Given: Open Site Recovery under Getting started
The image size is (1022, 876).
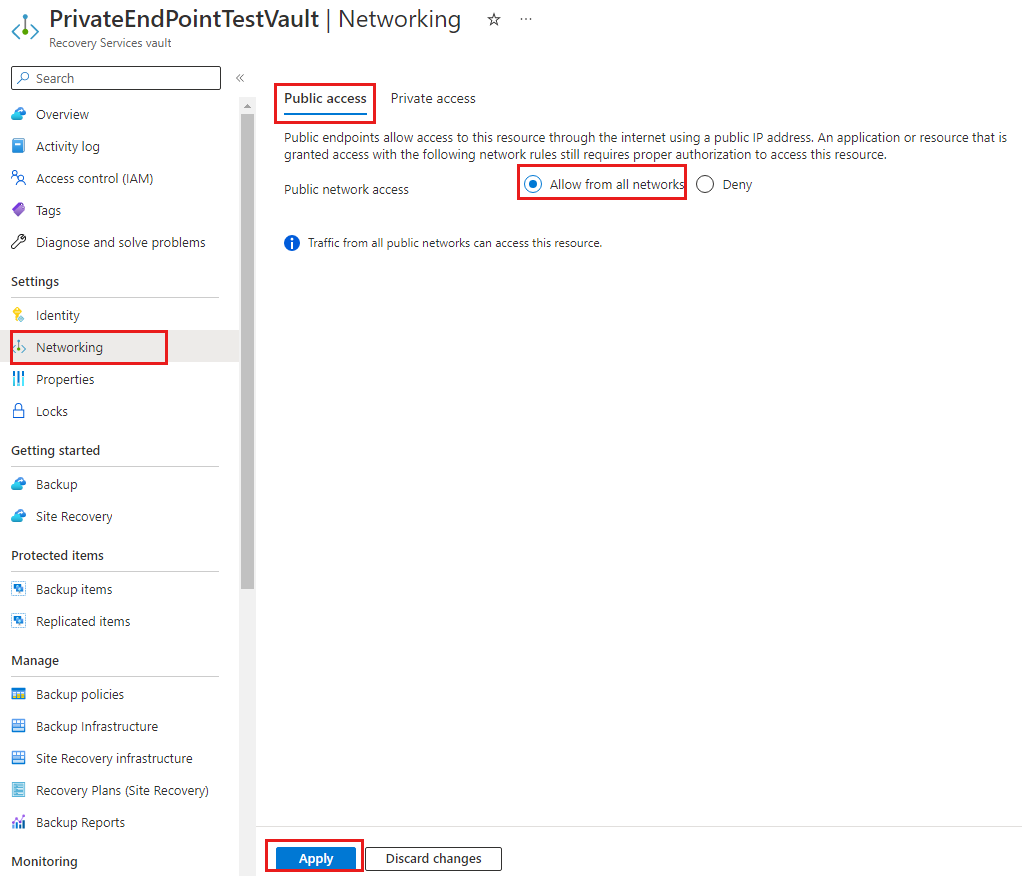Looking at the screenshot, I should (x=74, y=516).
